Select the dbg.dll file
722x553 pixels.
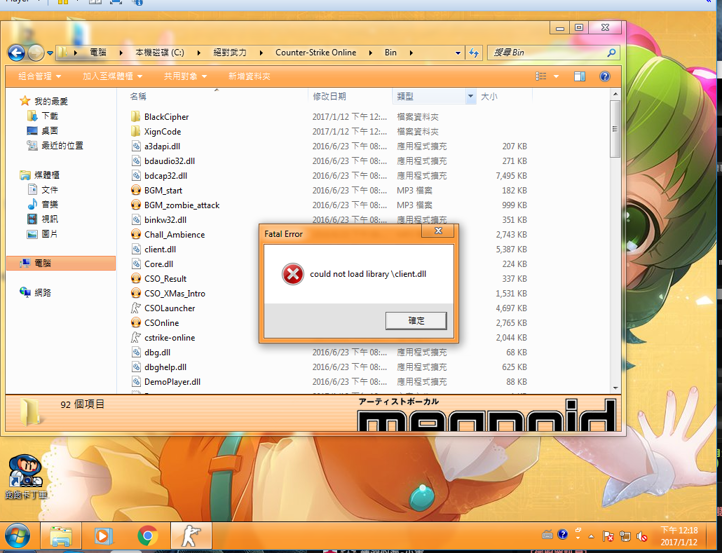pyautogui.click(x=157, y=352)
